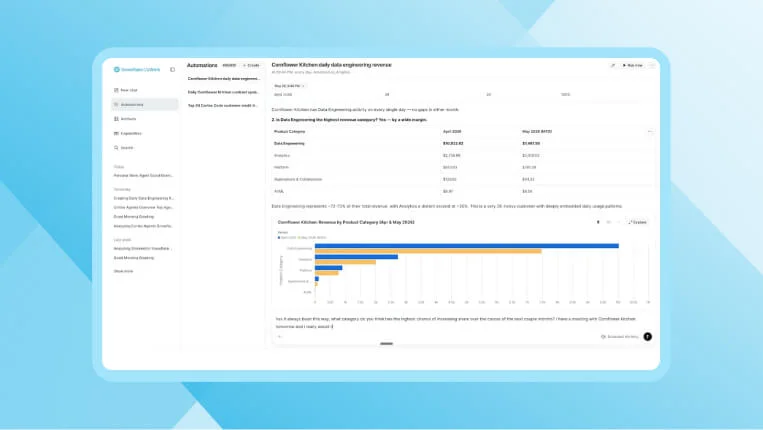Click the plus attach icon in input

[x=279, y=337]
